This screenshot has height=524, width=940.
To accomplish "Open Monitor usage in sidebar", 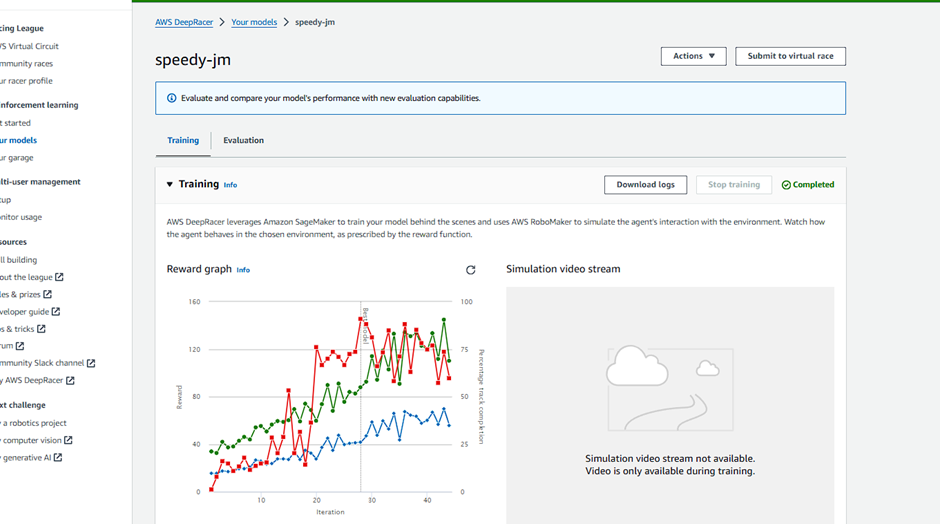I will pyautogui.click(x=21, y=217).
